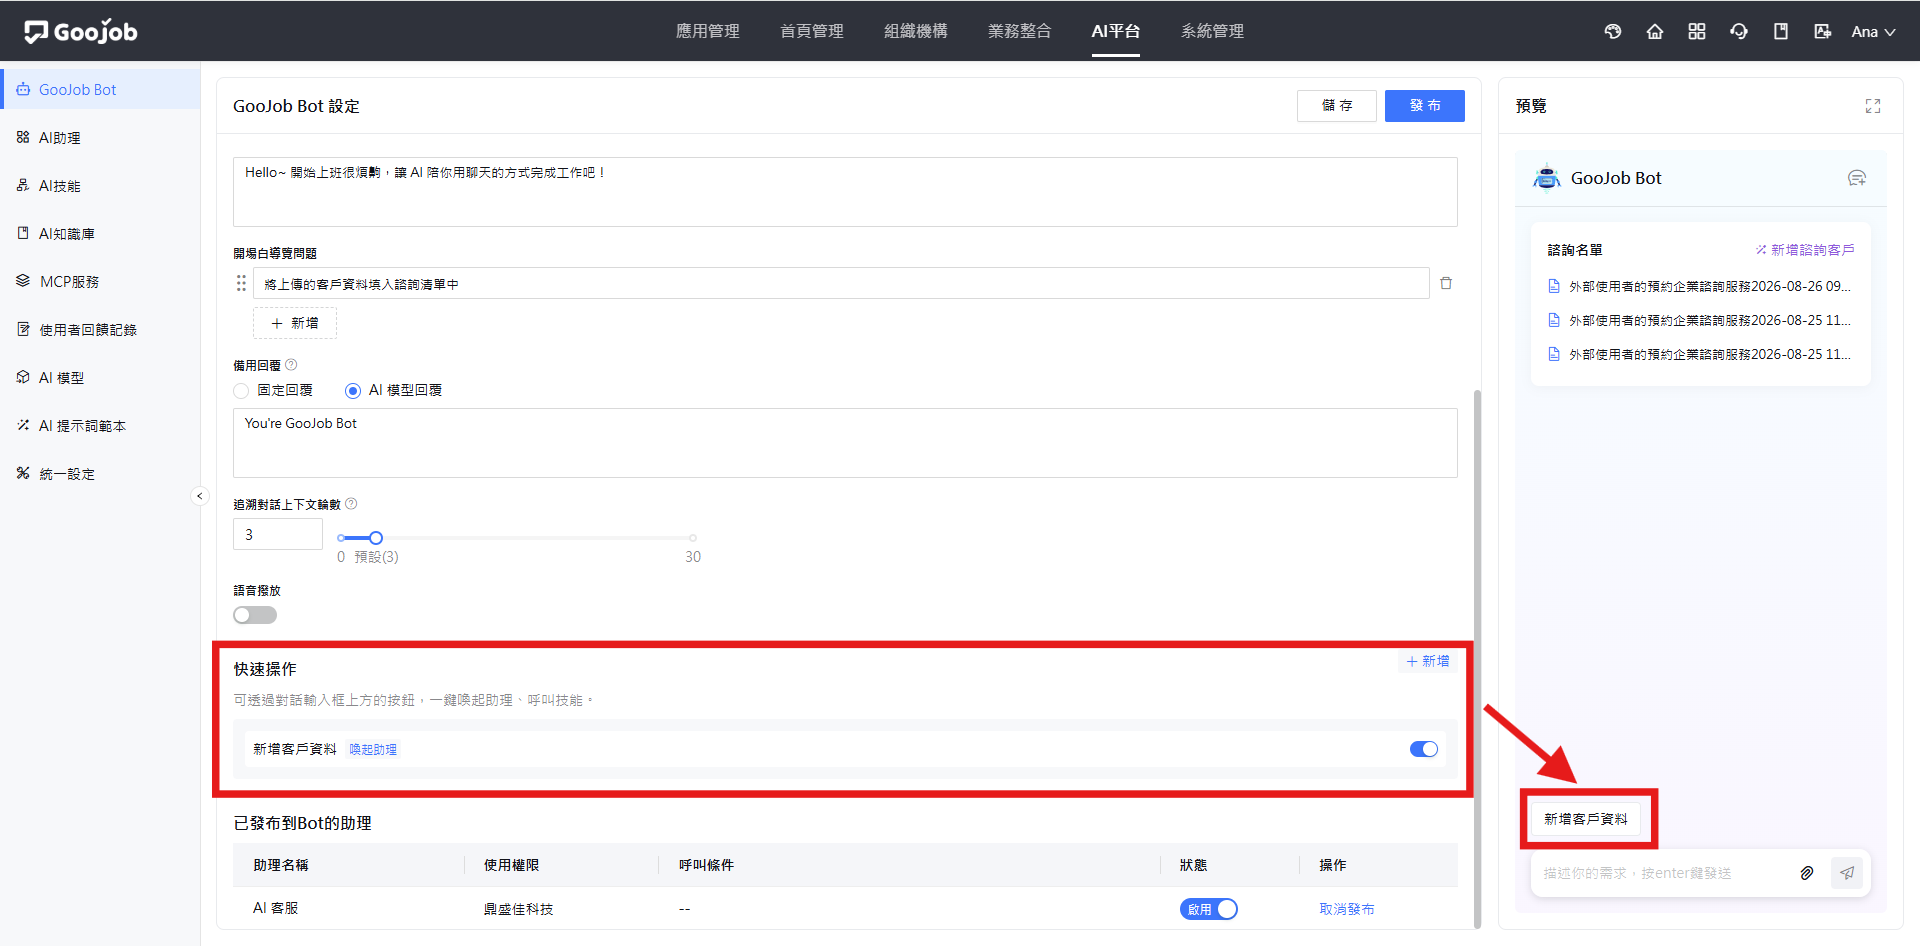Open 組織機構 menu
The image size is (1920, 946).
[916, 31]
